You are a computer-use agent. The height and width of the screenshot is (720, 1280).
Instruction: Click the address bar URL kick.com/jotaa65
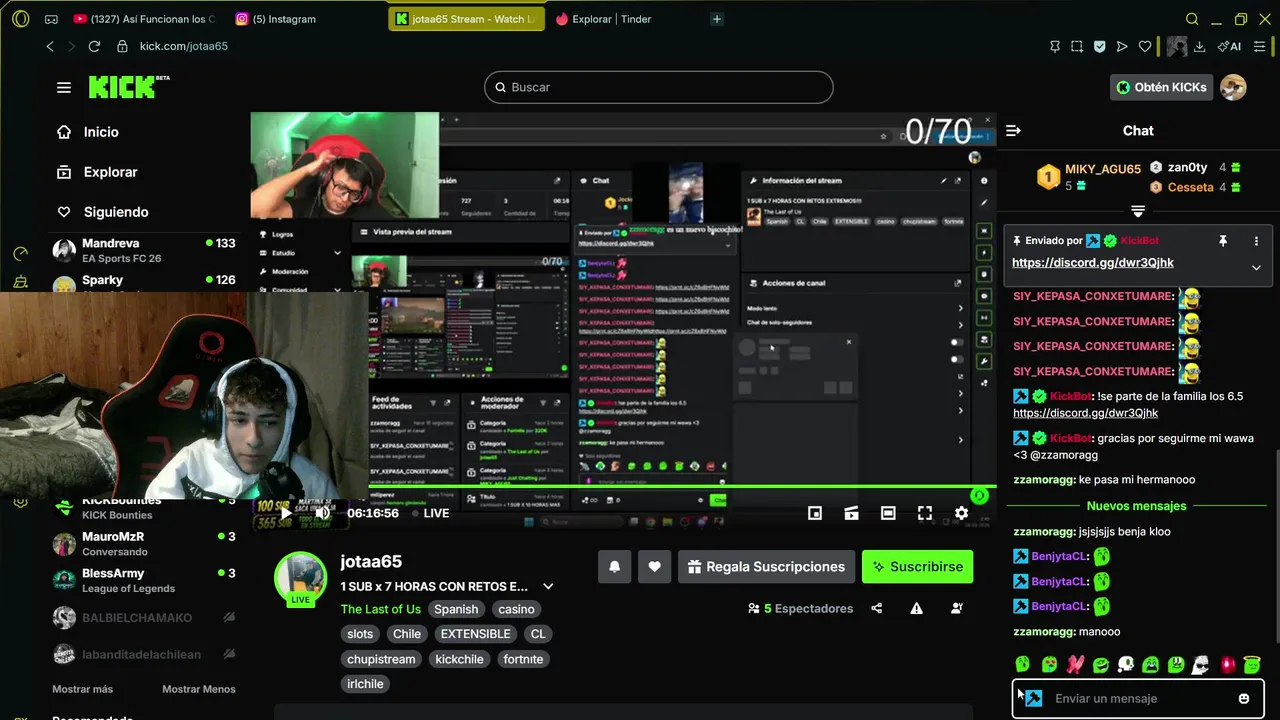(x=183, y=46)
